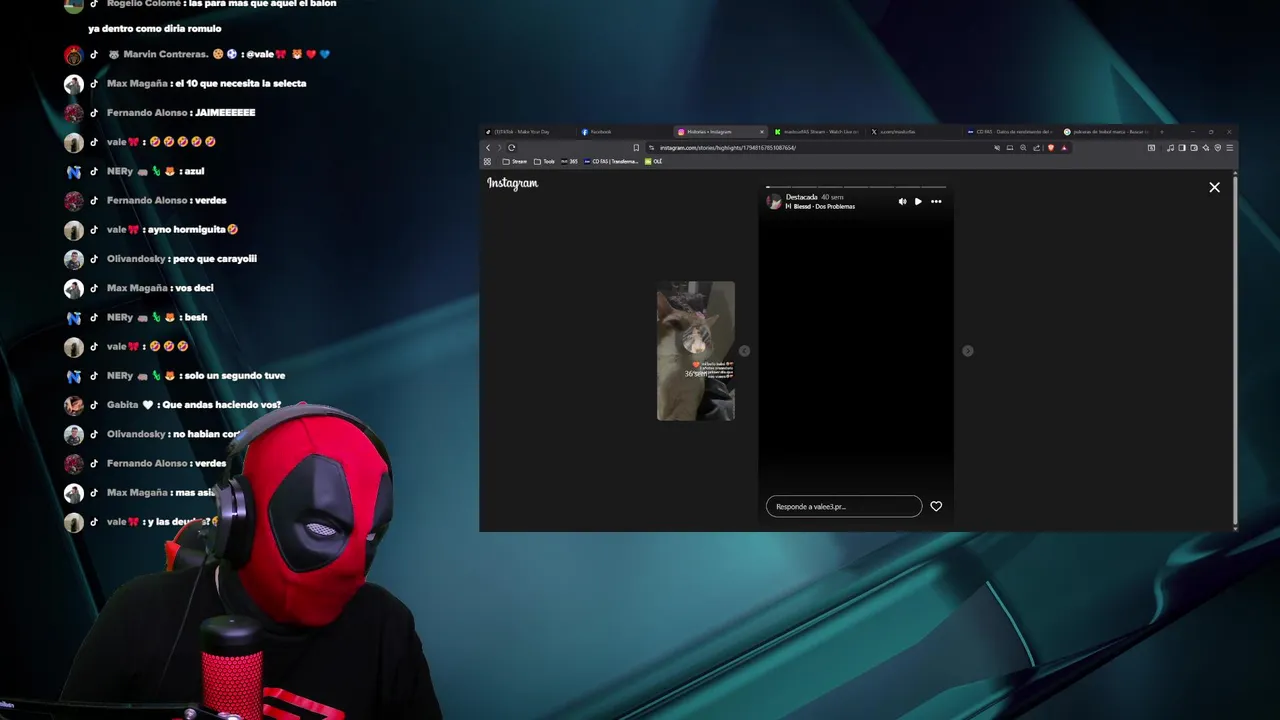
Task: Go back in the browser
Action: [x=488, y=148]
